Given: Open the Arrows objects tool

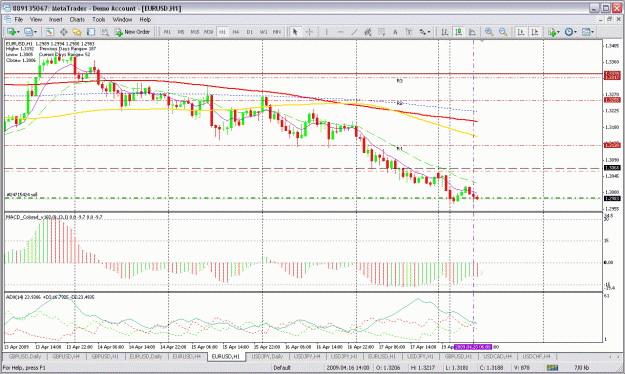Looking at the screenshot, I should tap(422, 32).
